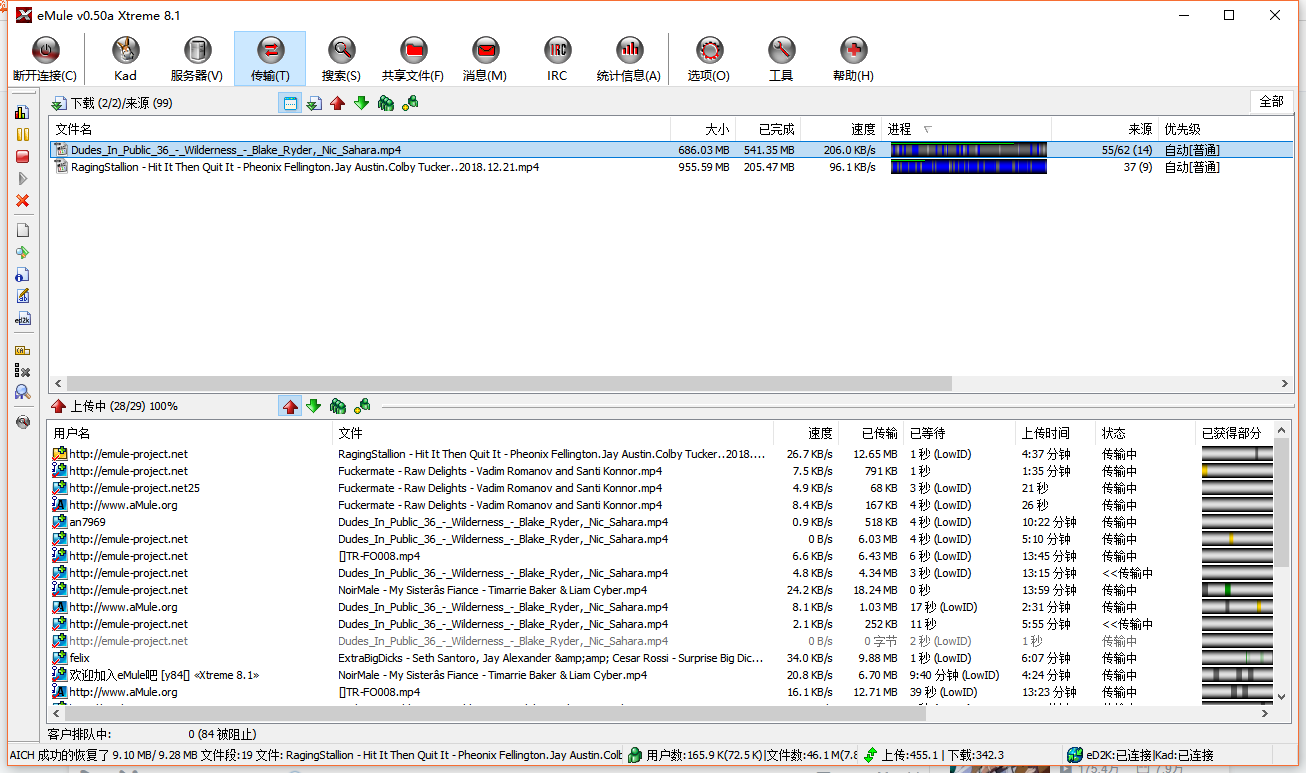Open the IRC chat page
Screen dimensions: 1306x773
tap(557, 58)
